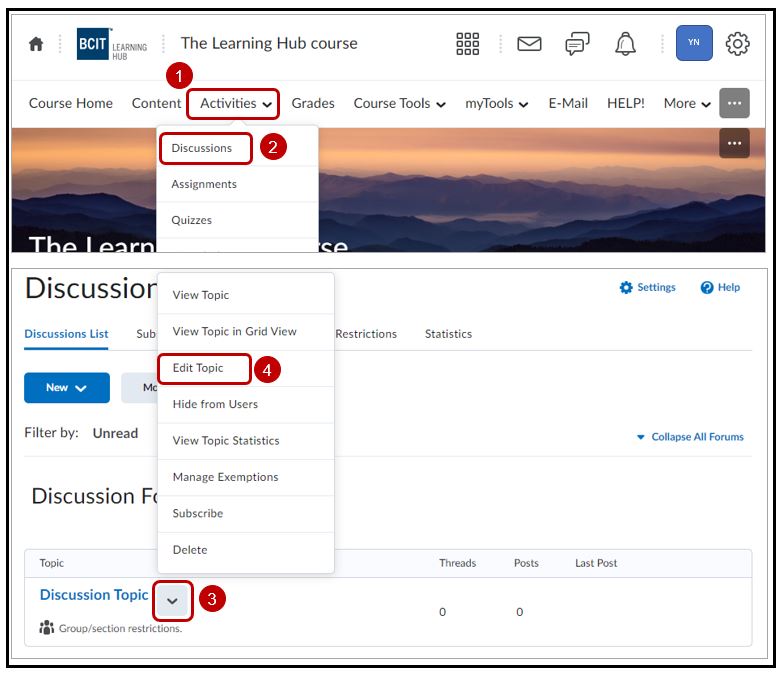Viewport: 784px width, 673px height.
Task: Click the banner options ellipsis button
Action: tap(734, 143)
